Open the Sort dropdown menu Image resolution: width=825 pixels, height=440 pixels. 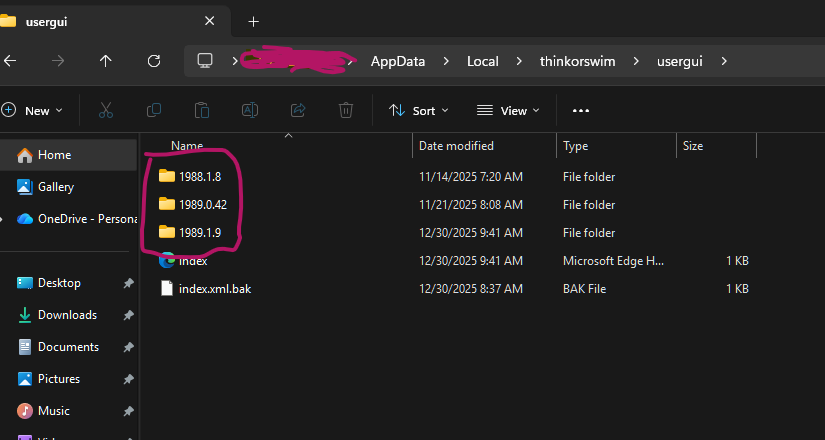418,110
